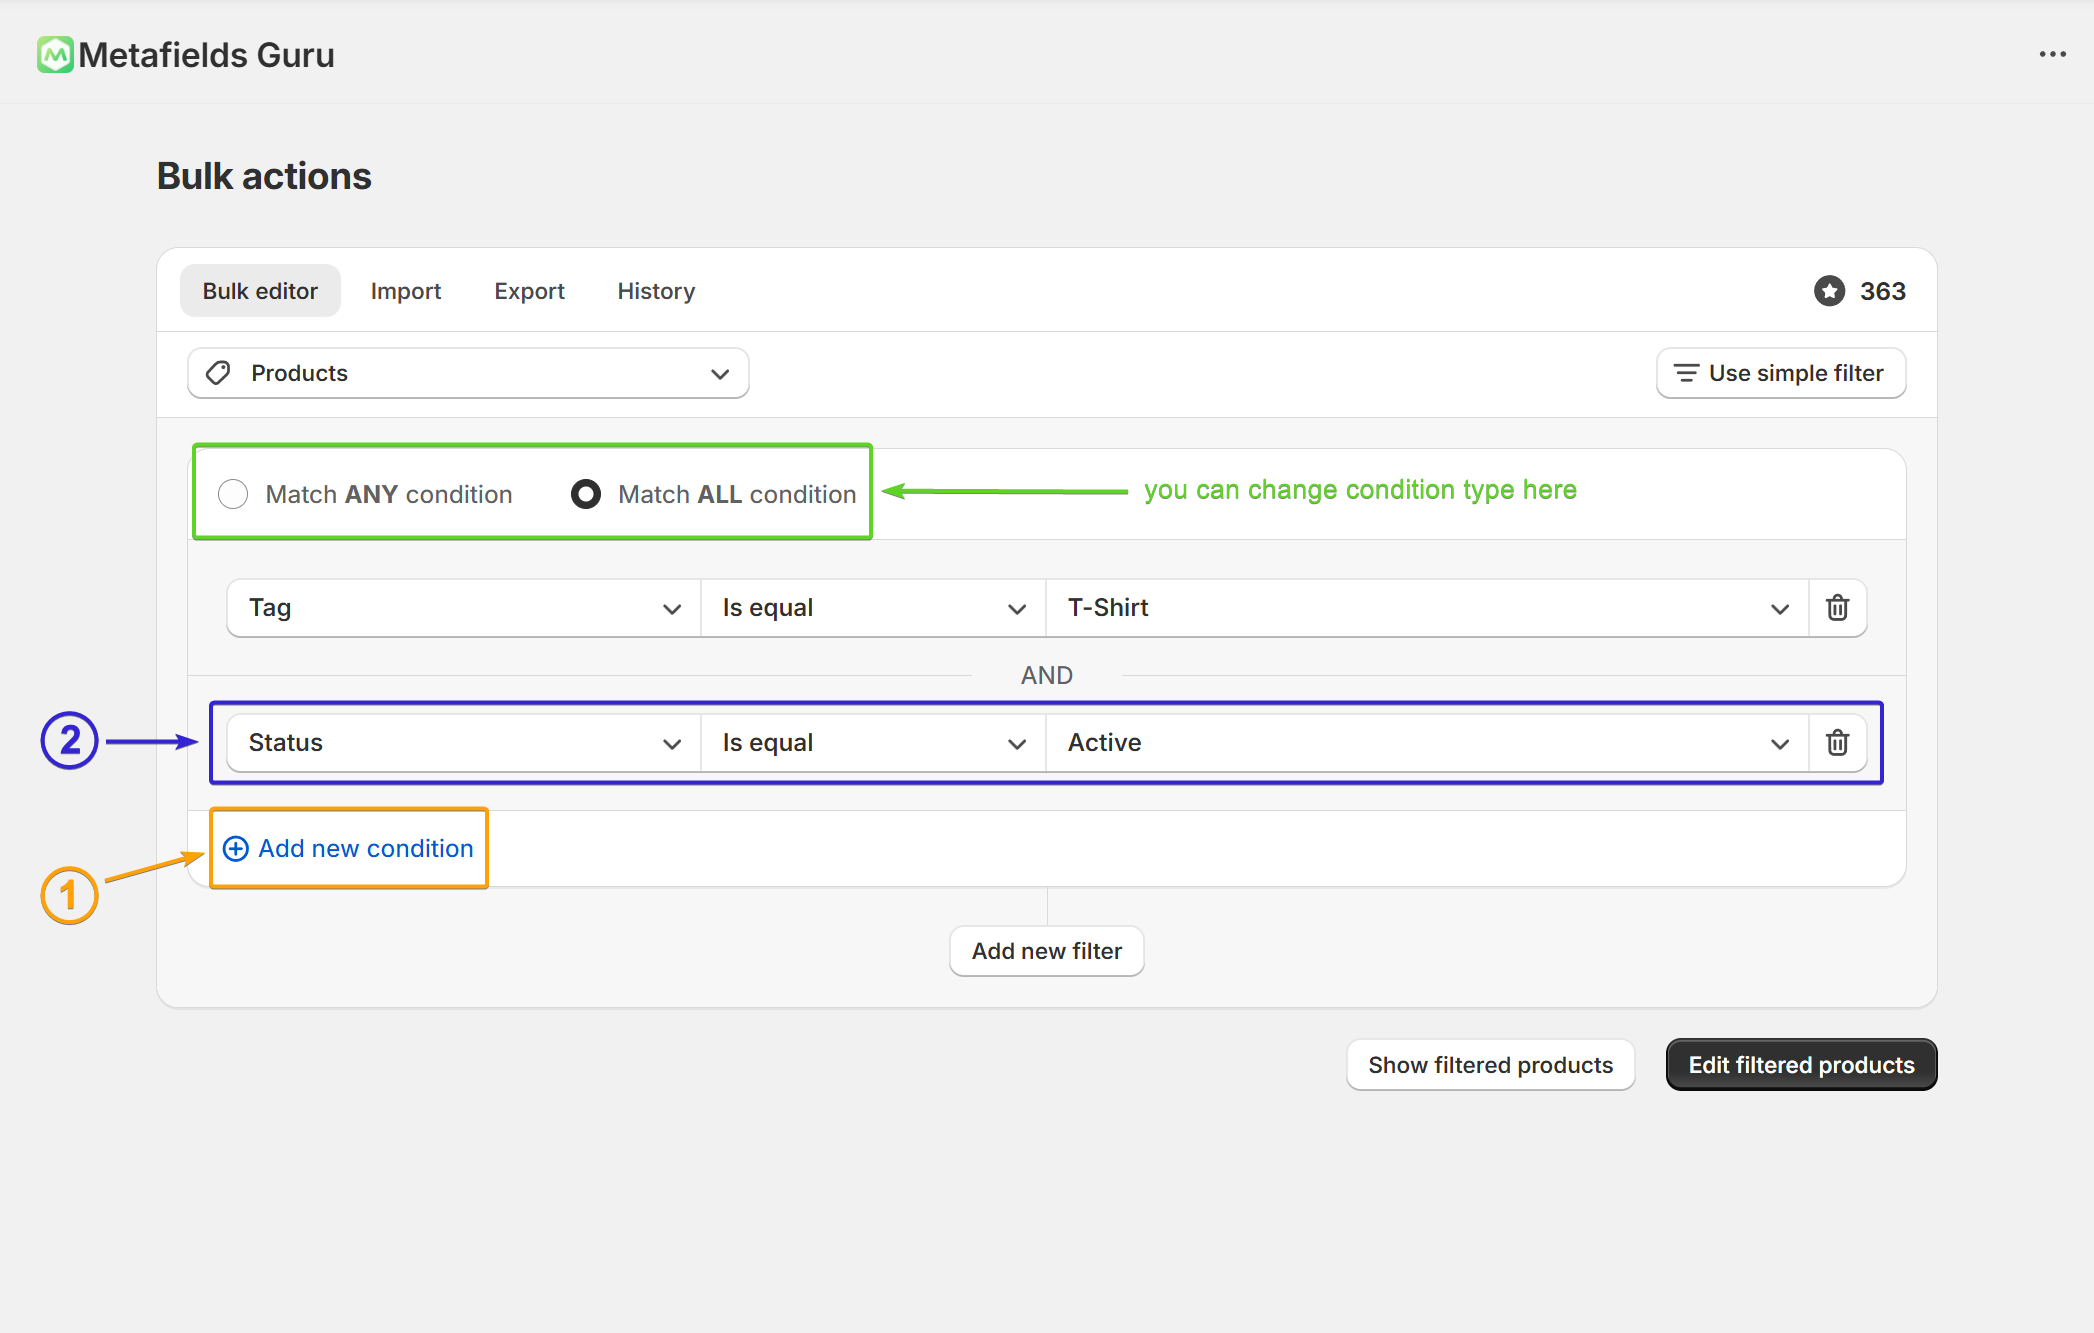Delete the Status condition with the trash icon
The width and height of the screenshot is (2094, 1333).
(1837, 743)
